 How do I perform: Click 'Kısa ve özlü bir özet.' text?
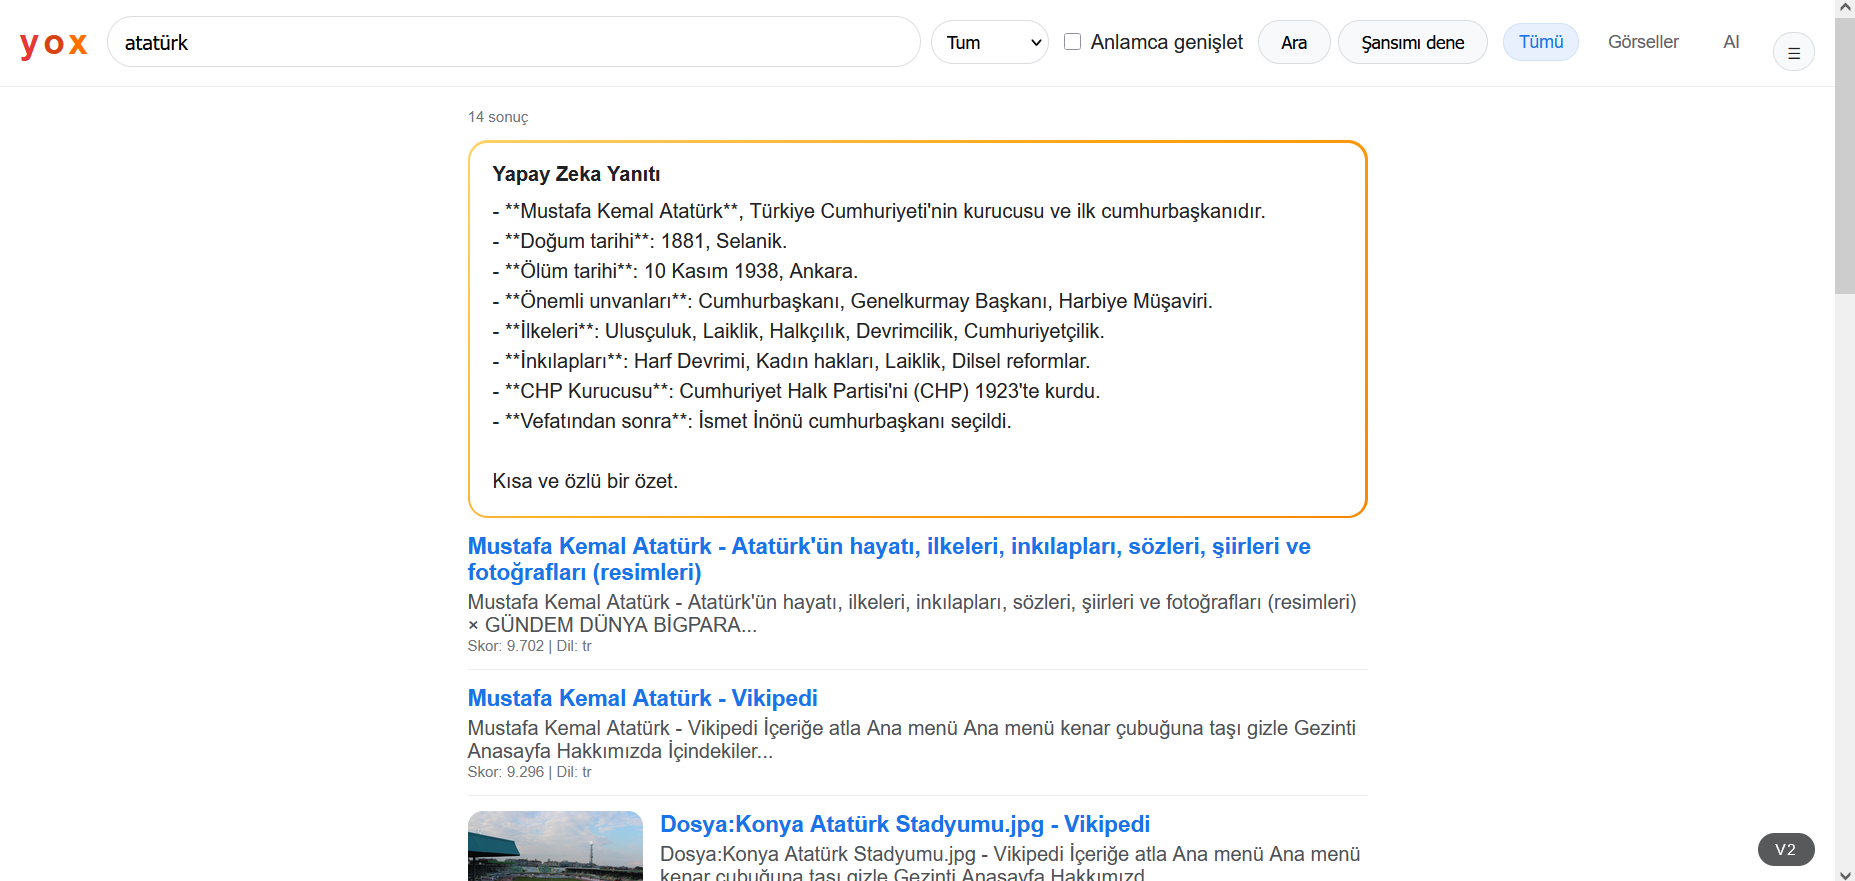585,481
